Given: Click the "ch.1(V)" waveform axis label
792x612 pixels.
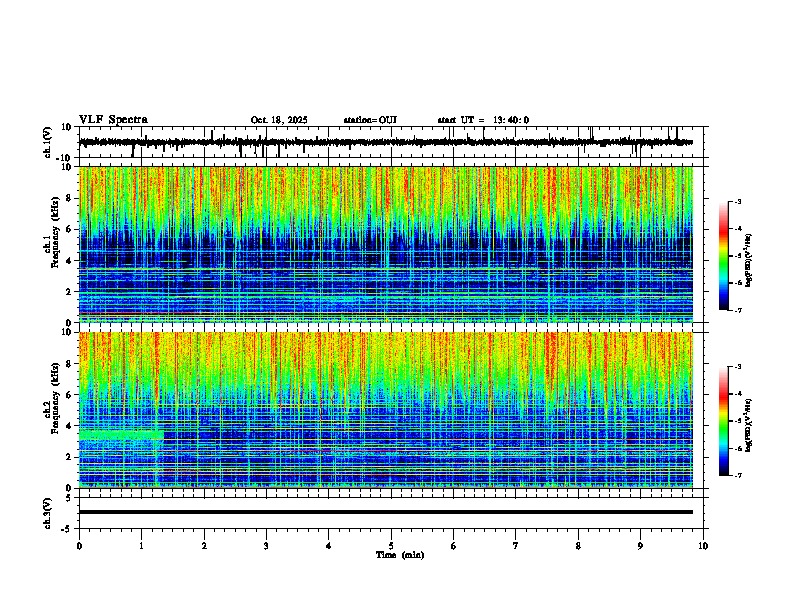Looking at the screenshot, I should [x=48, y=142].
